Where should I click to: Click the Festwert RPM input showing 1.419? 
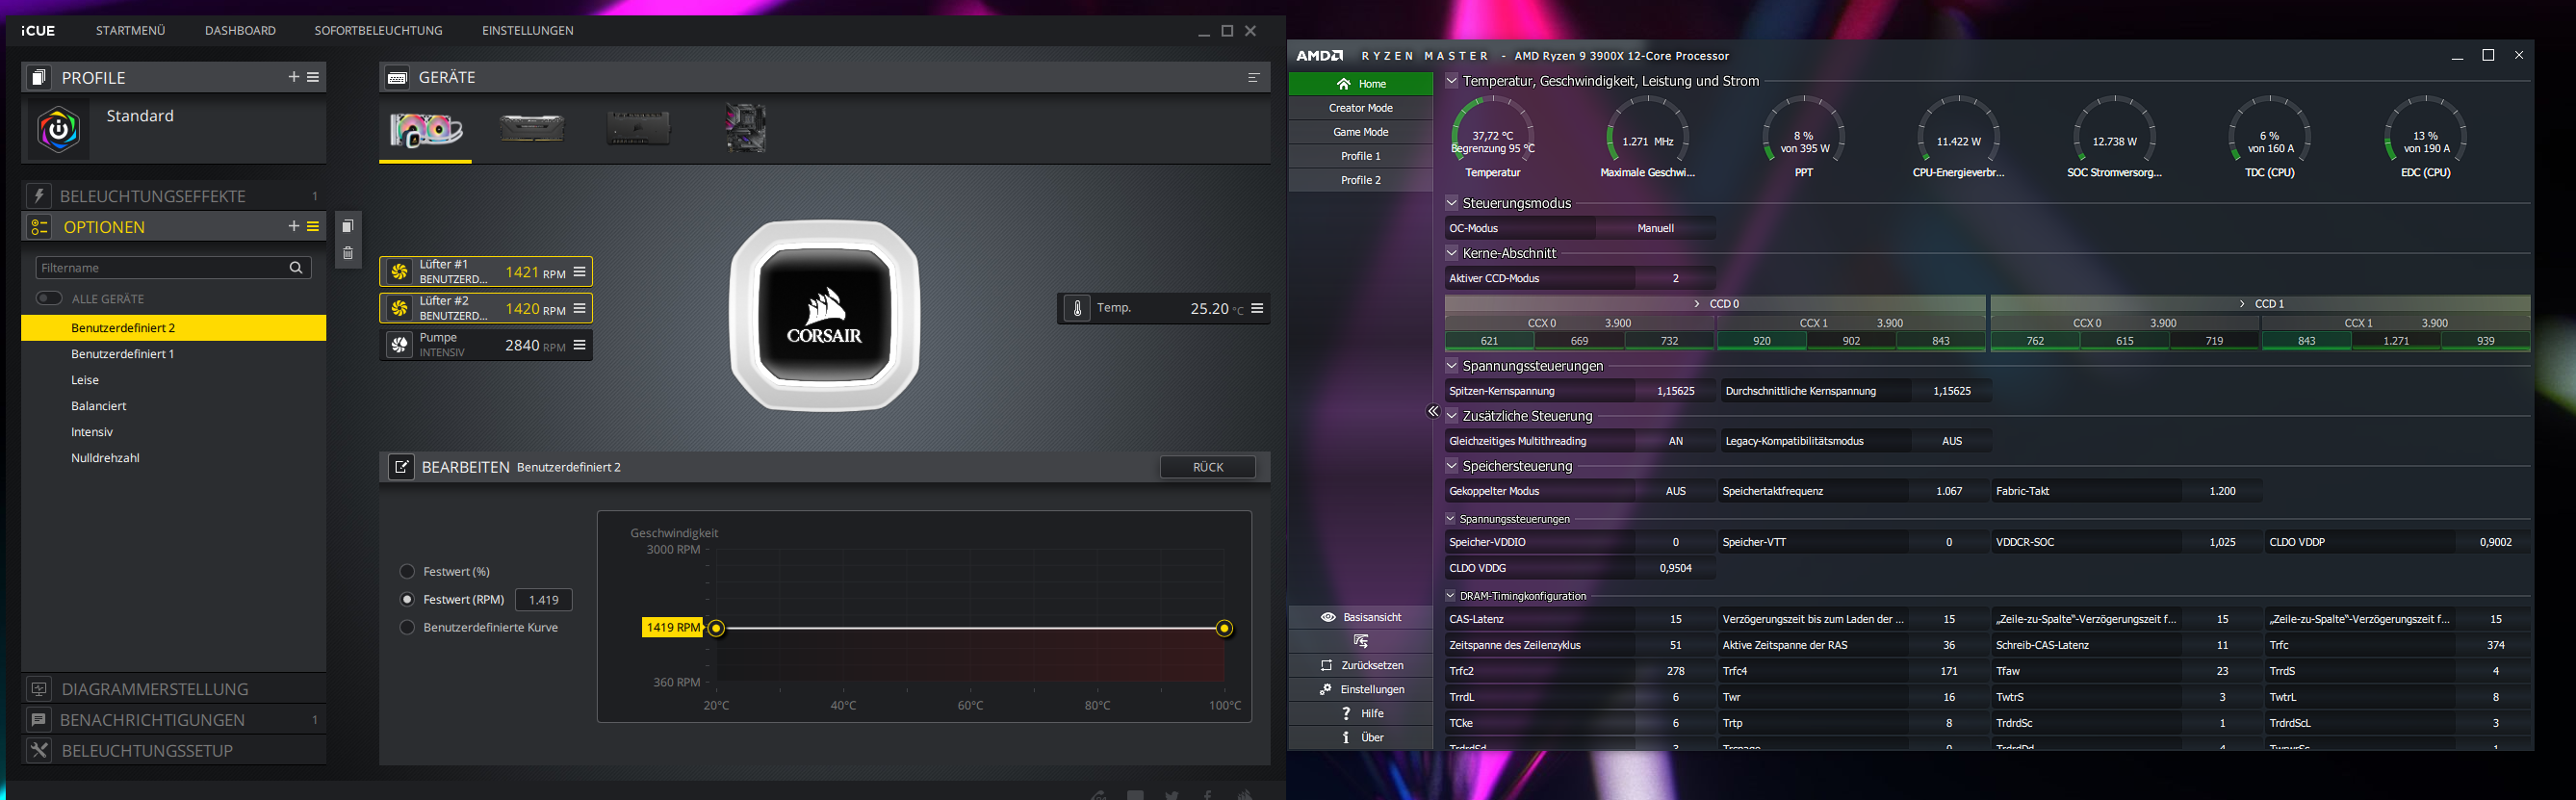544,600
